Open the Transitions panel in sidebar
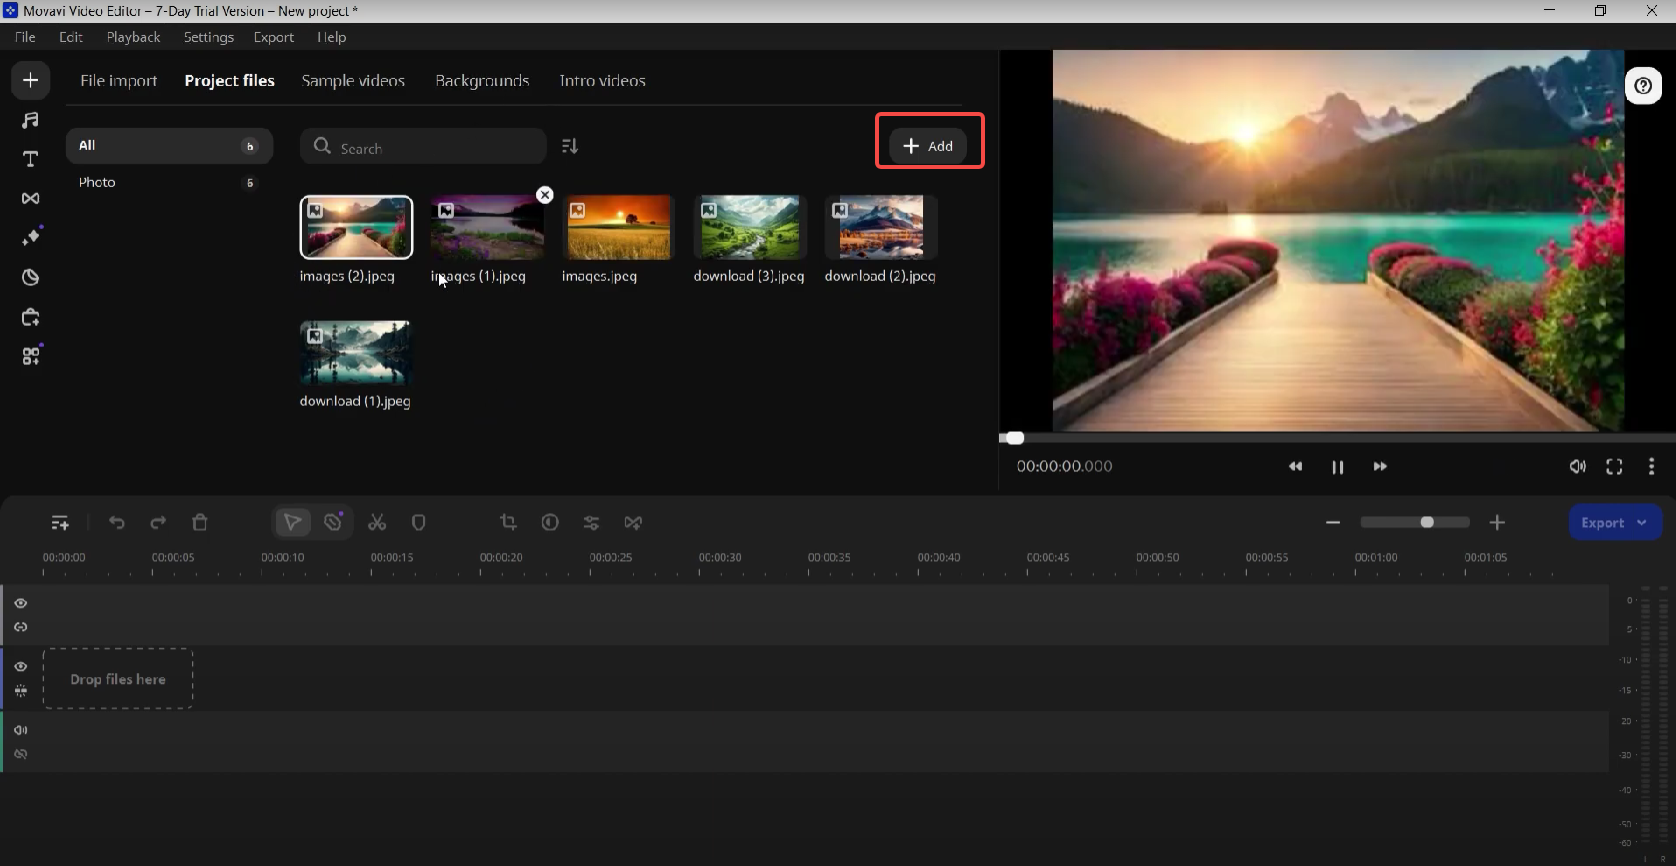The image size is (1676, 866). [x=31, y=198]
